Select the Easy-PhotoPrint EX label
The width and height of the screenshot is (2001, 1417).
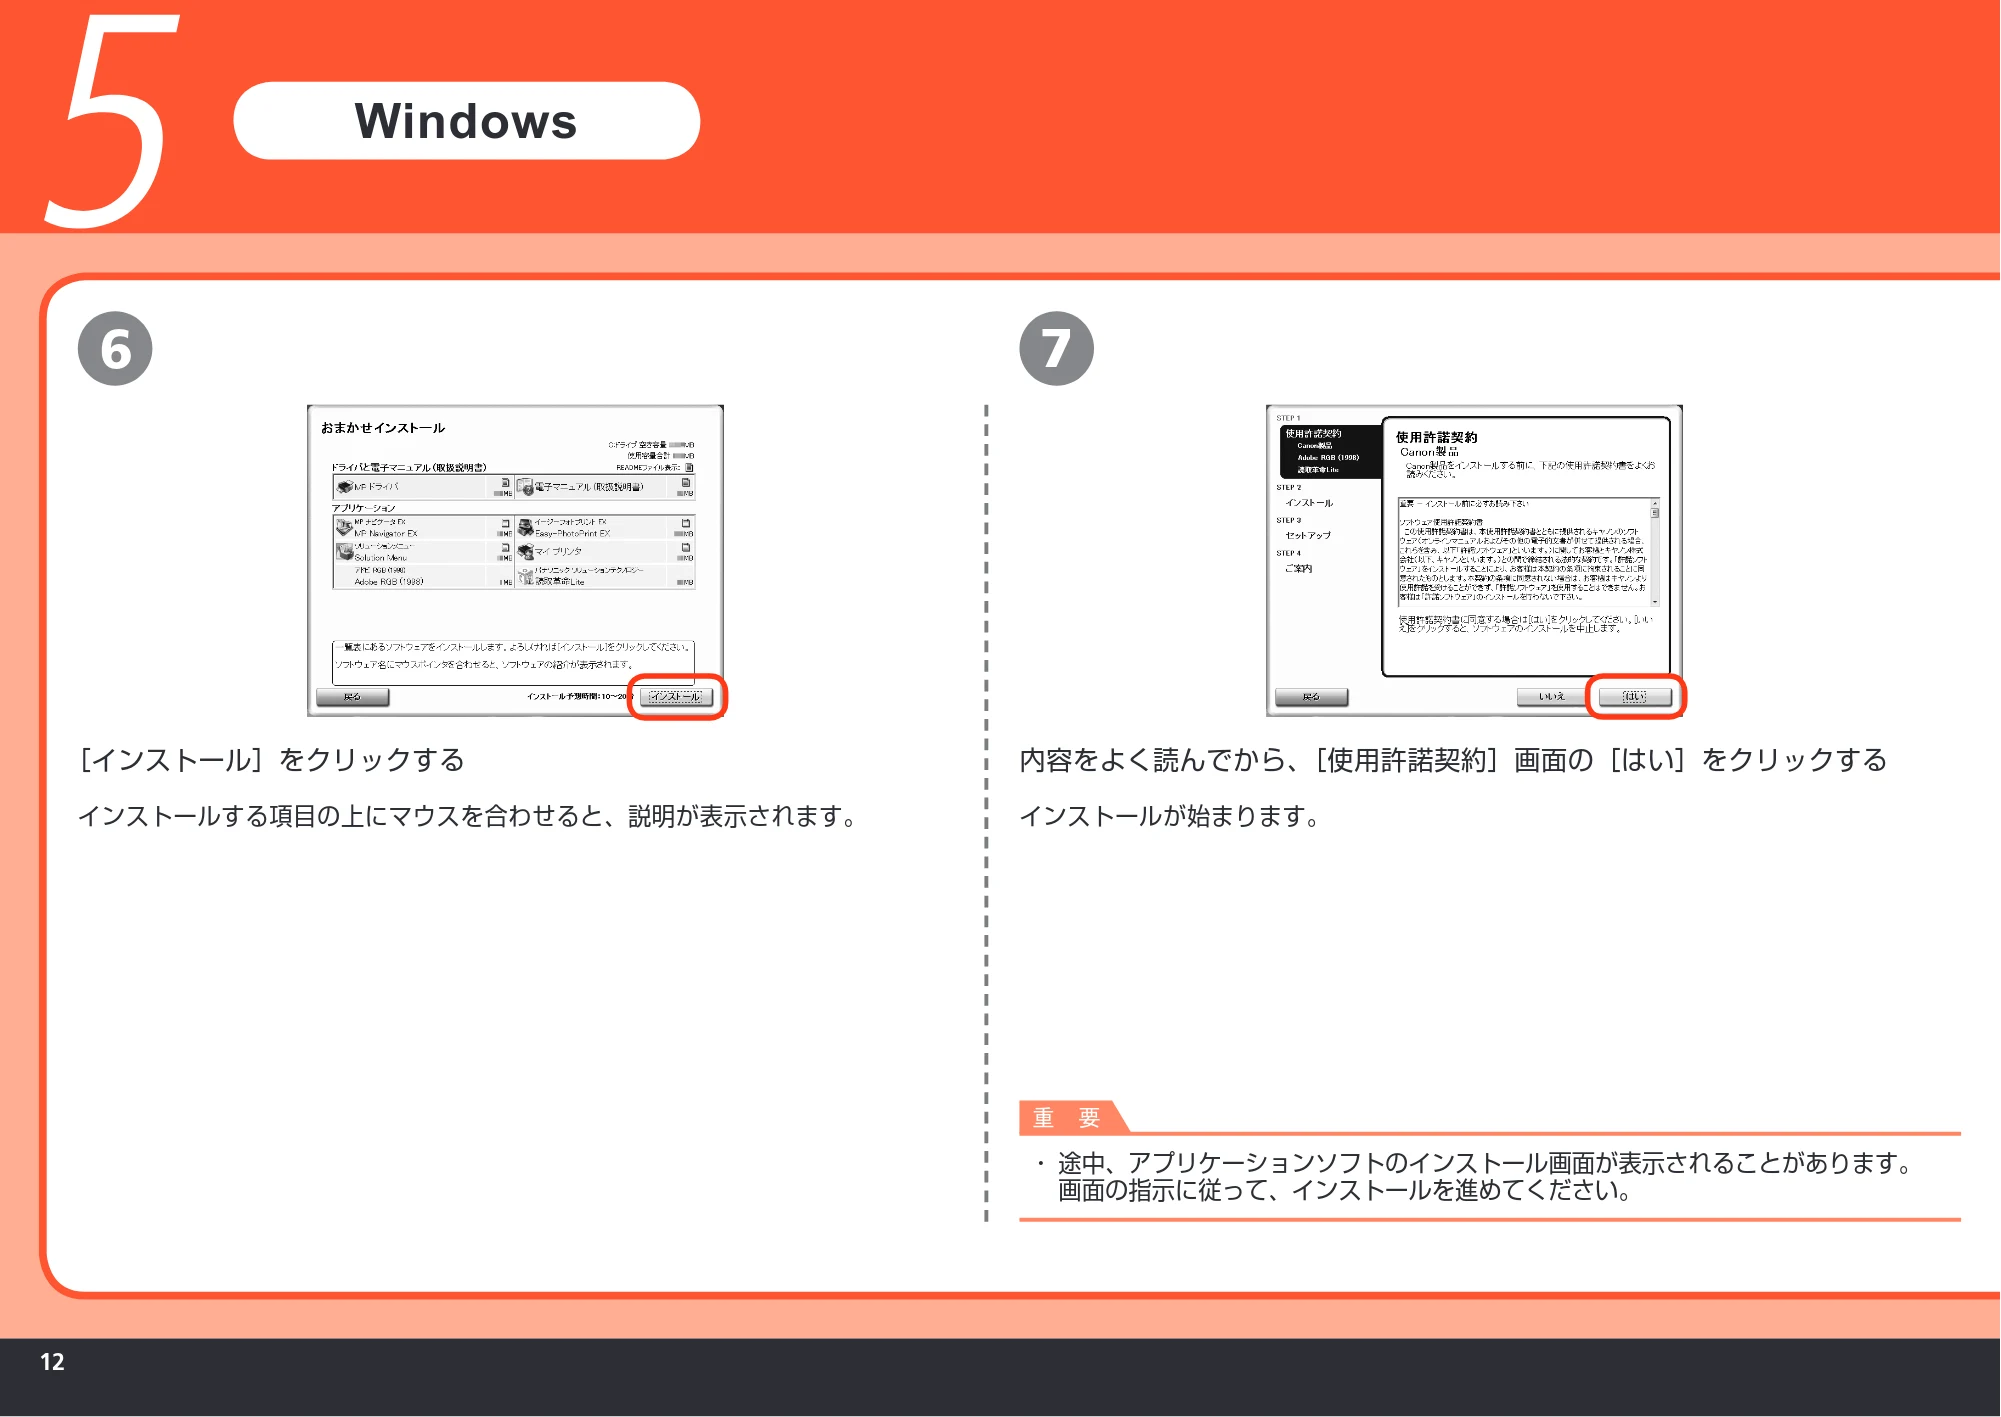click(572, 533)
